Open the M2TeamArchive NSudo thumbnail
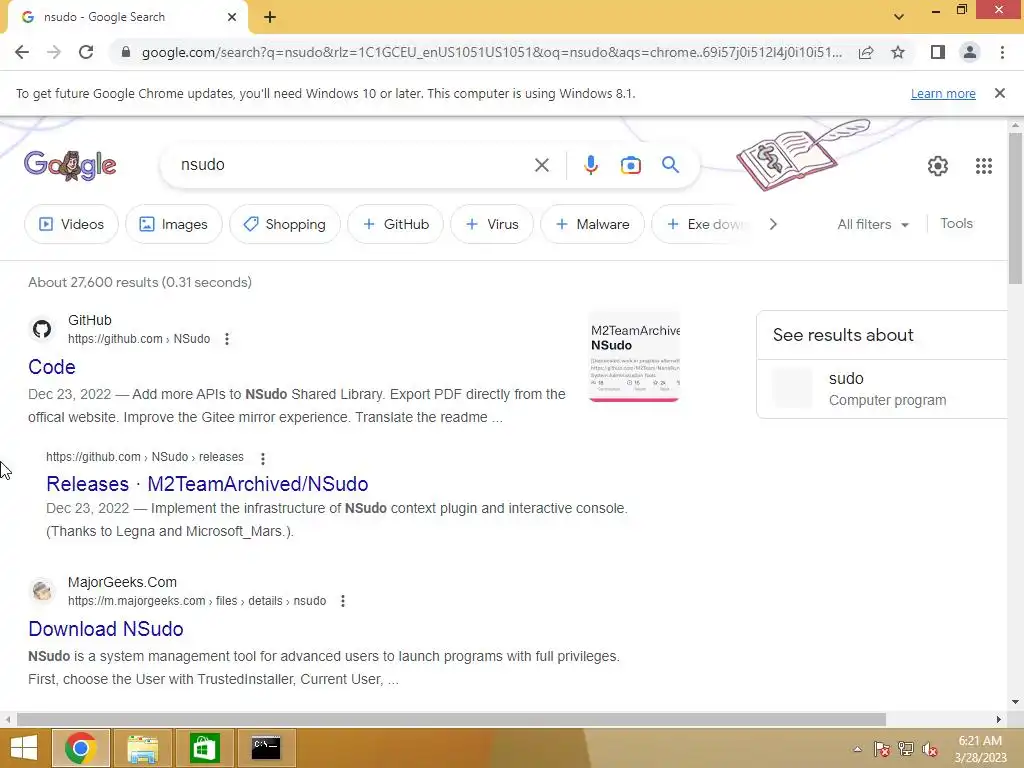 (x=634, y=357)
